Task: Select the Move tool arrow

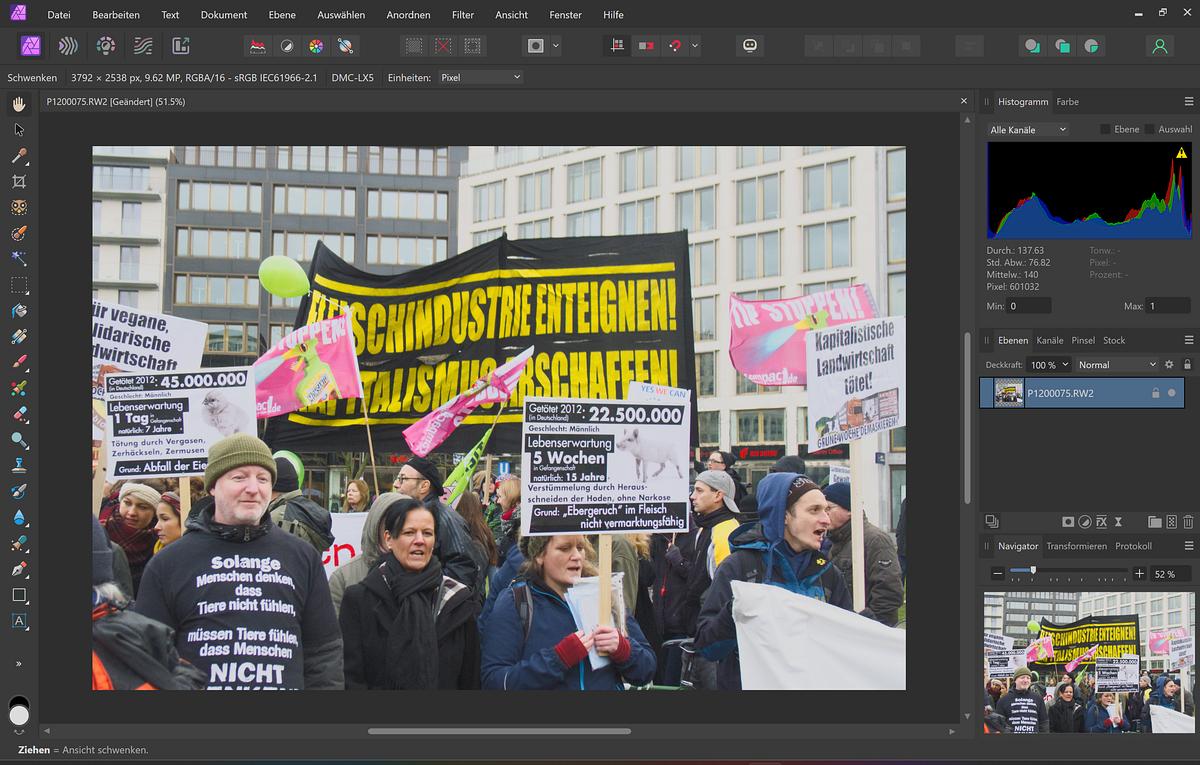Action: 19,130
